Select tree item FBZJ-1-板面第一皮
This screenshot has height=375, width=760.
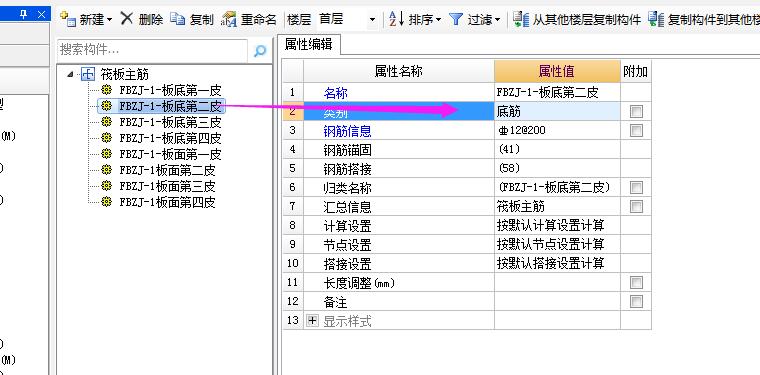[x=170, y=154]
